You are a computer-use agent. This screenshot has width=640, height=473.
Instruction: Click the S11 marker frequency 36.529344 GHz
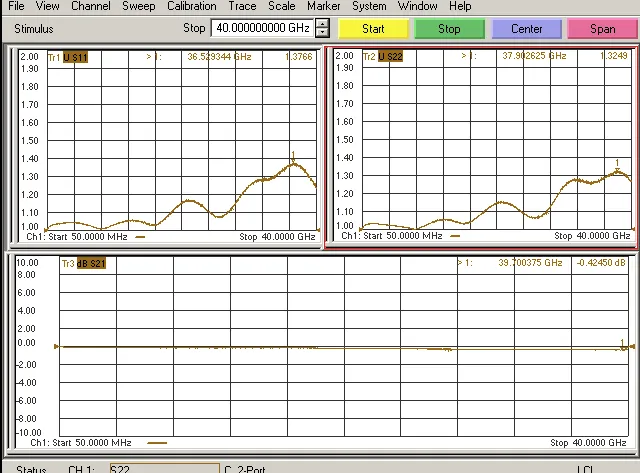219,57
